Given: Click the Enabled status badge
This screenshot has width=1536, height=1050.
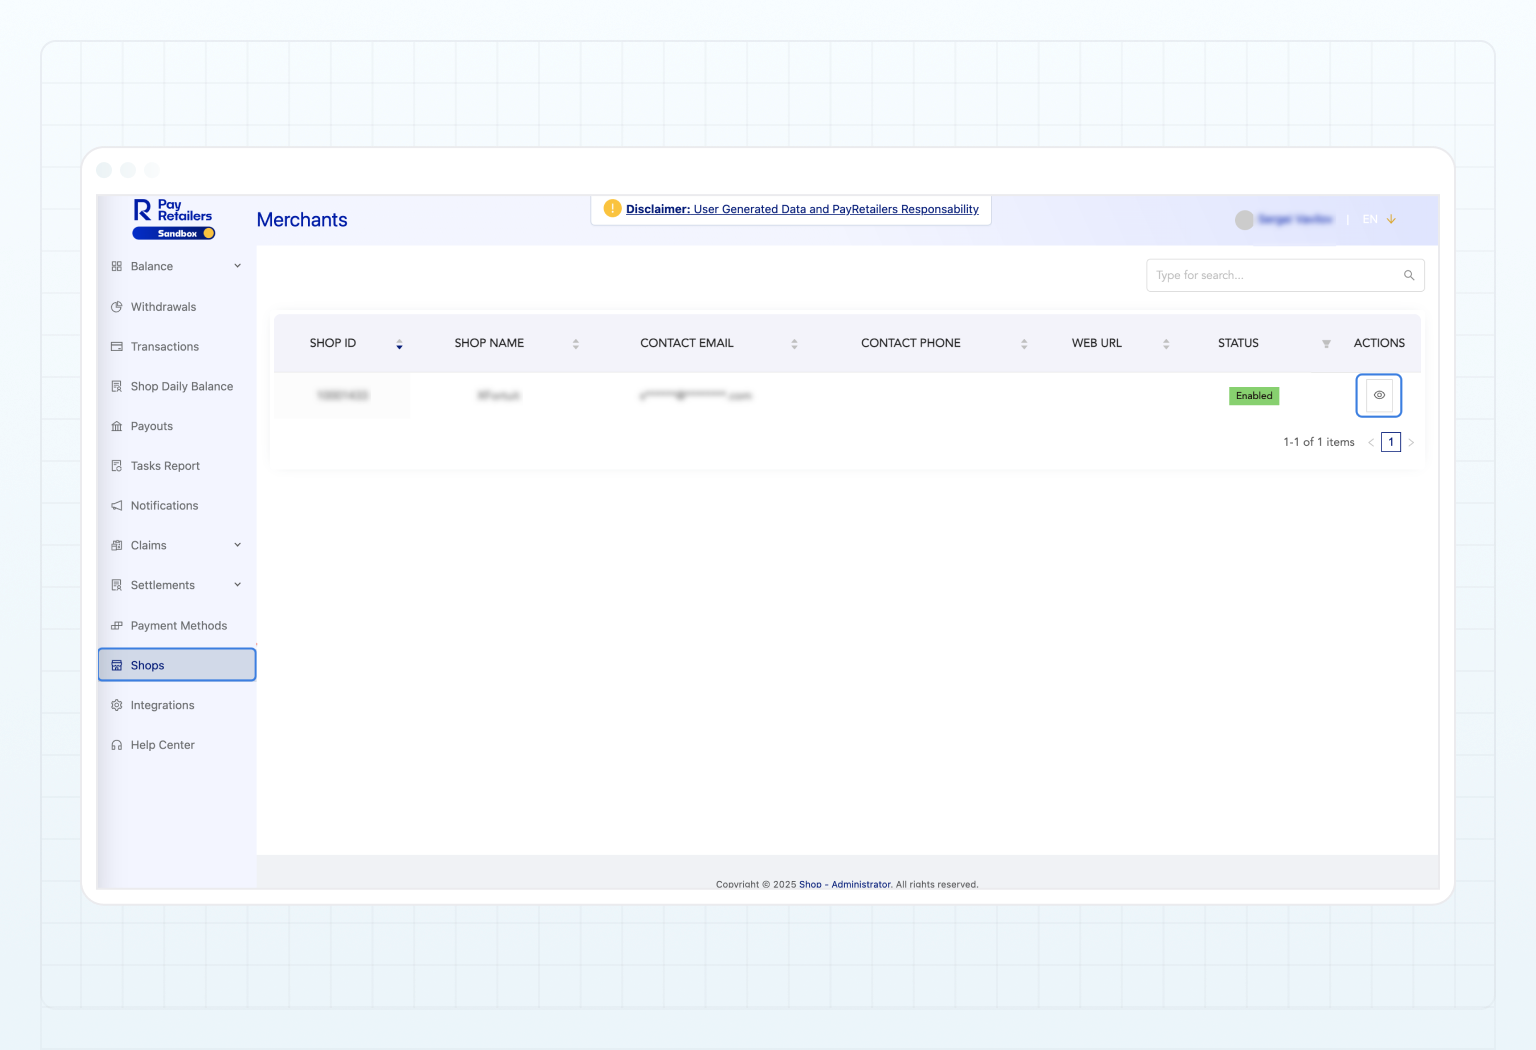Looking at the screenshot, I should (x=1254, y=396).
